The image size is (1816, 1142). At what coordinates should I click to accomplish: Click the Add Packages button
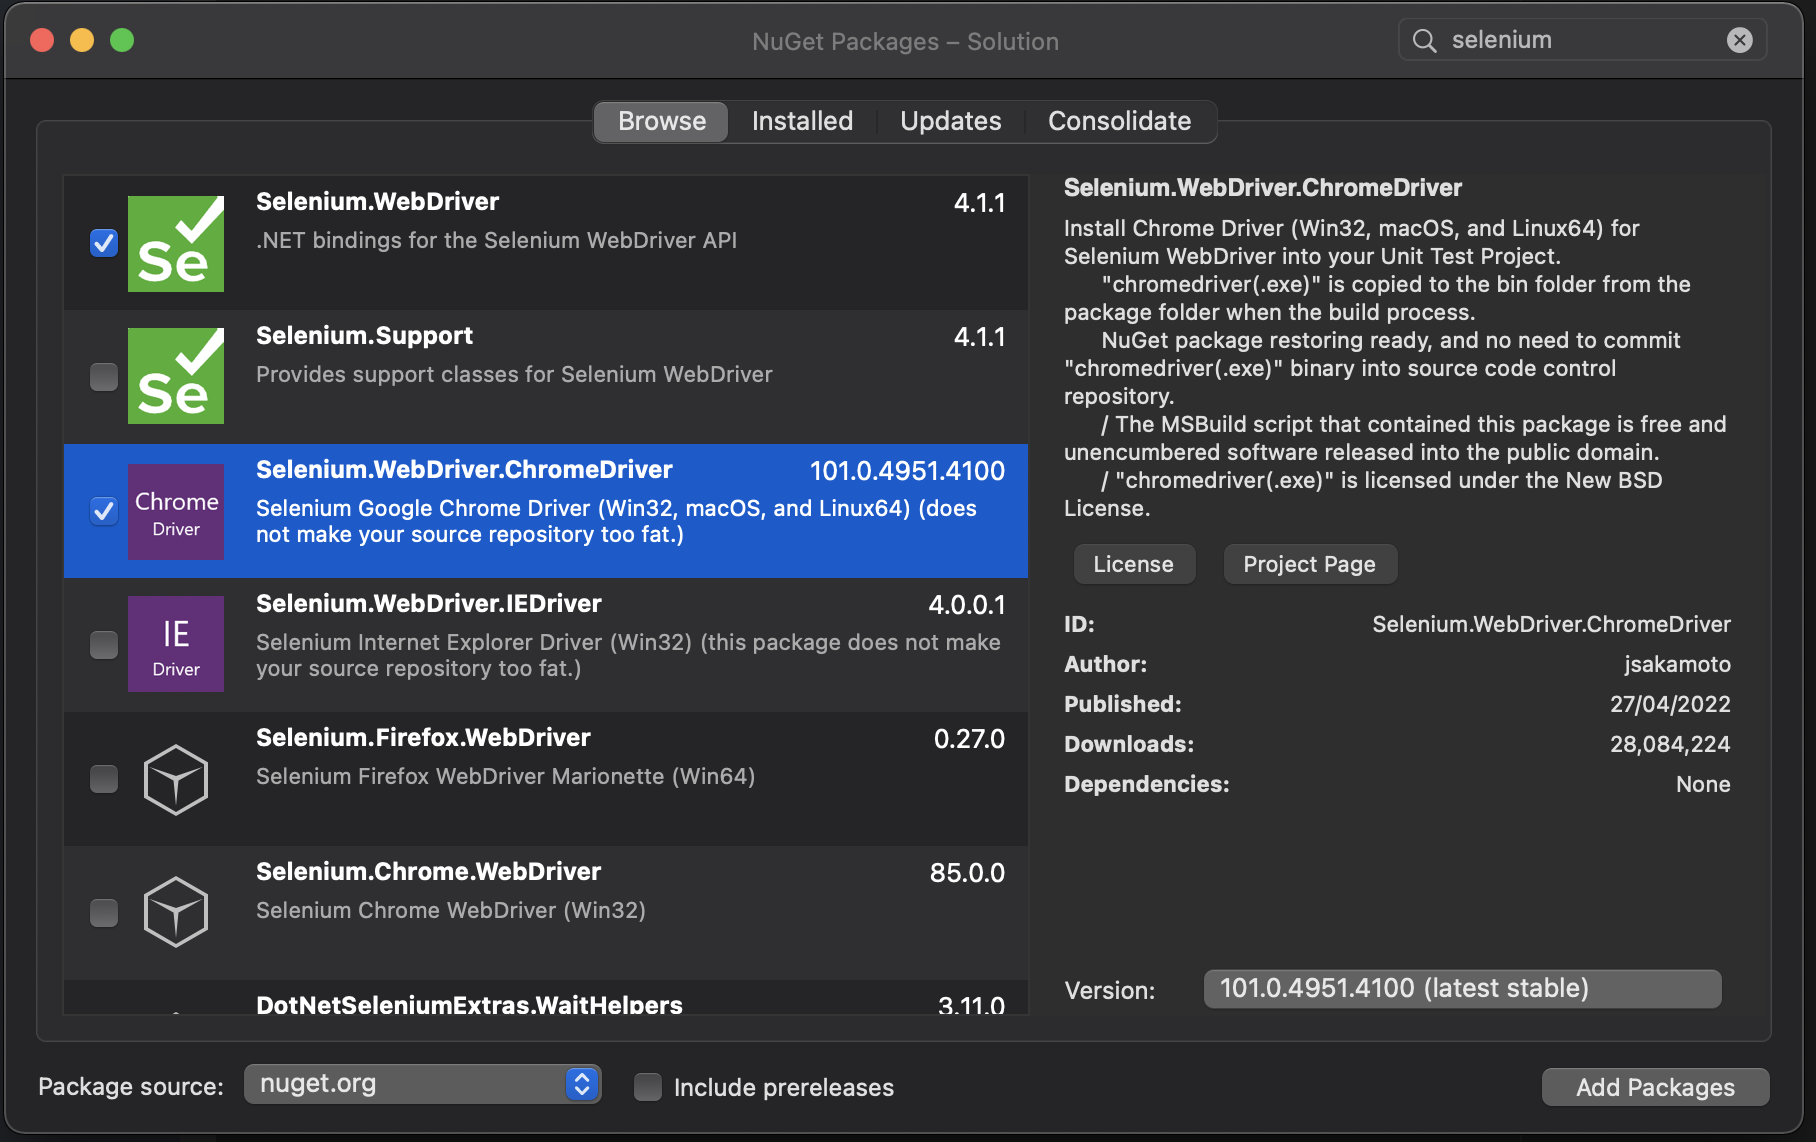(x=1655, y=1087)
